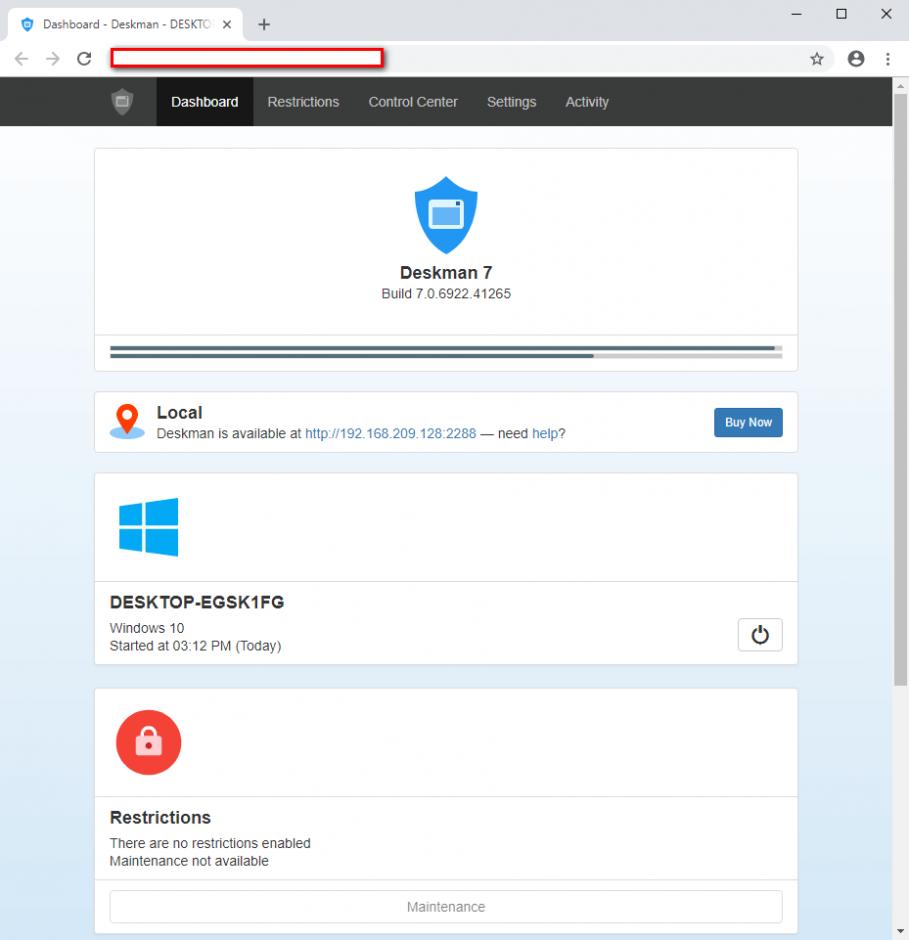Screen dimensions: 909x940
Task: Click the Windows logo icon
Action: click(149, 527)
